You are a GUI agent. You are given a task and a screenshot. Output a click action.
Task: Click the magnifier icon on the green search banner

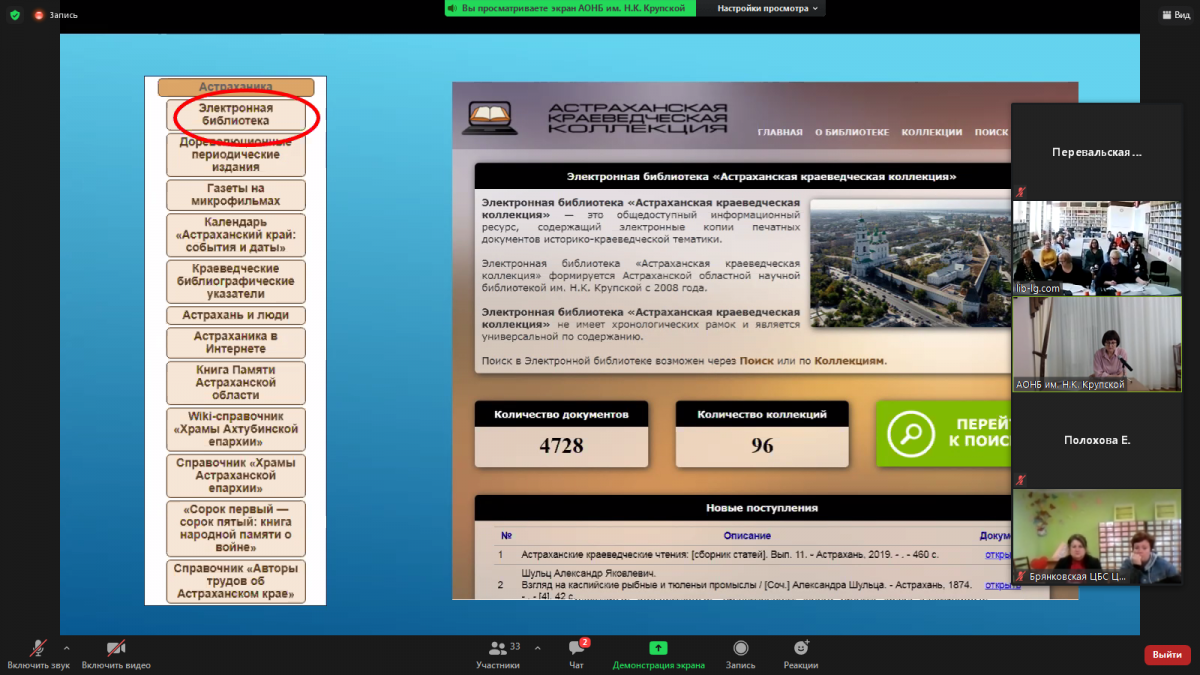click(x=910, y=434)
